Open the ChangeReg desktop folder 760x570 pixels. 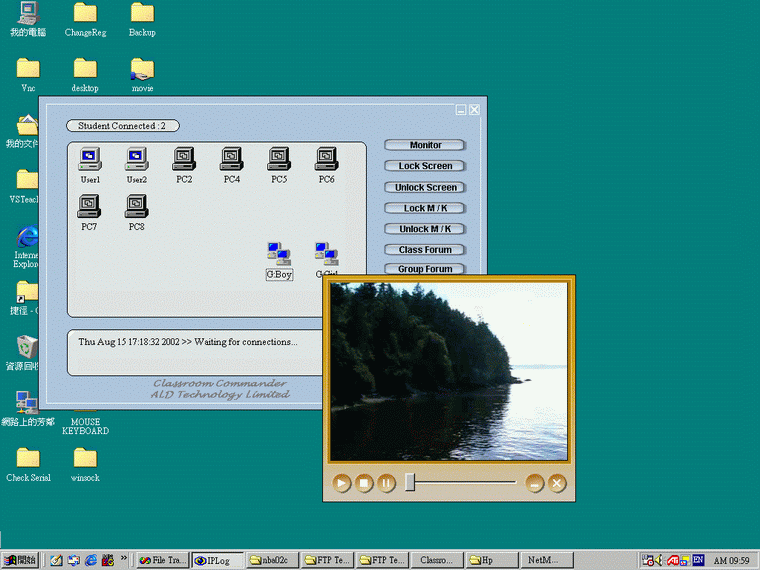85,14
